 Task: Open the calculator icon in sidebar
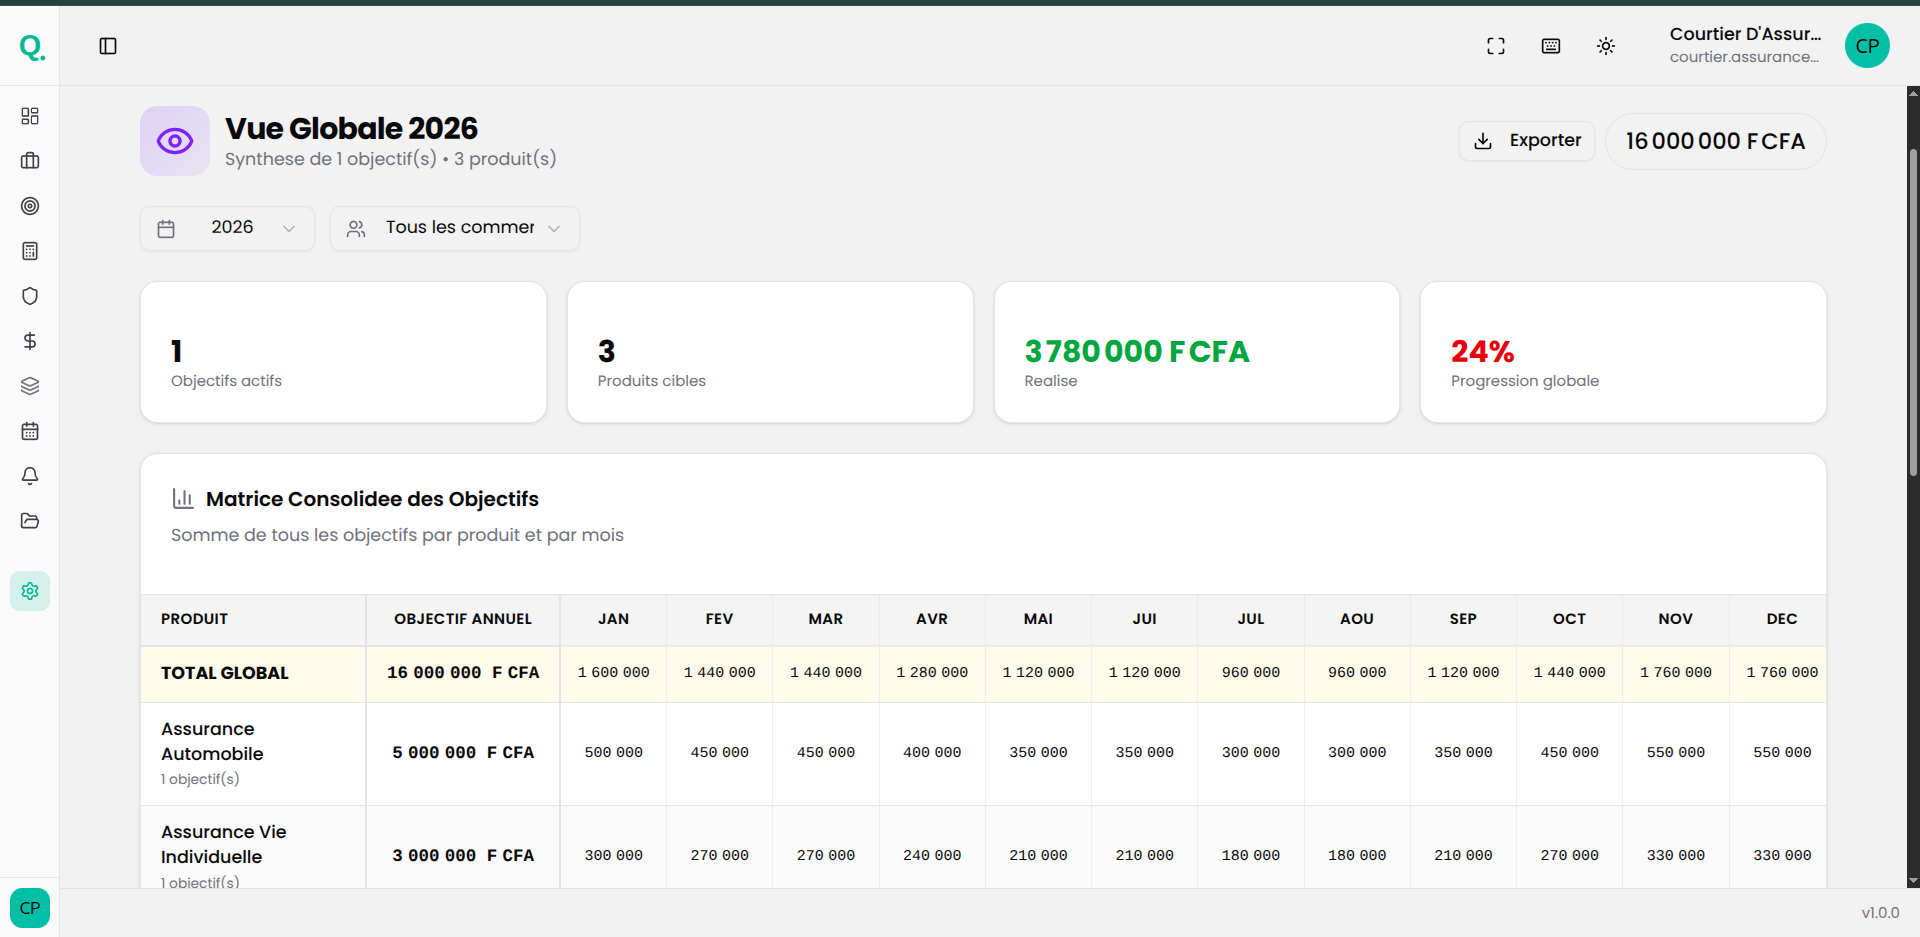click(x=30, y=251)
